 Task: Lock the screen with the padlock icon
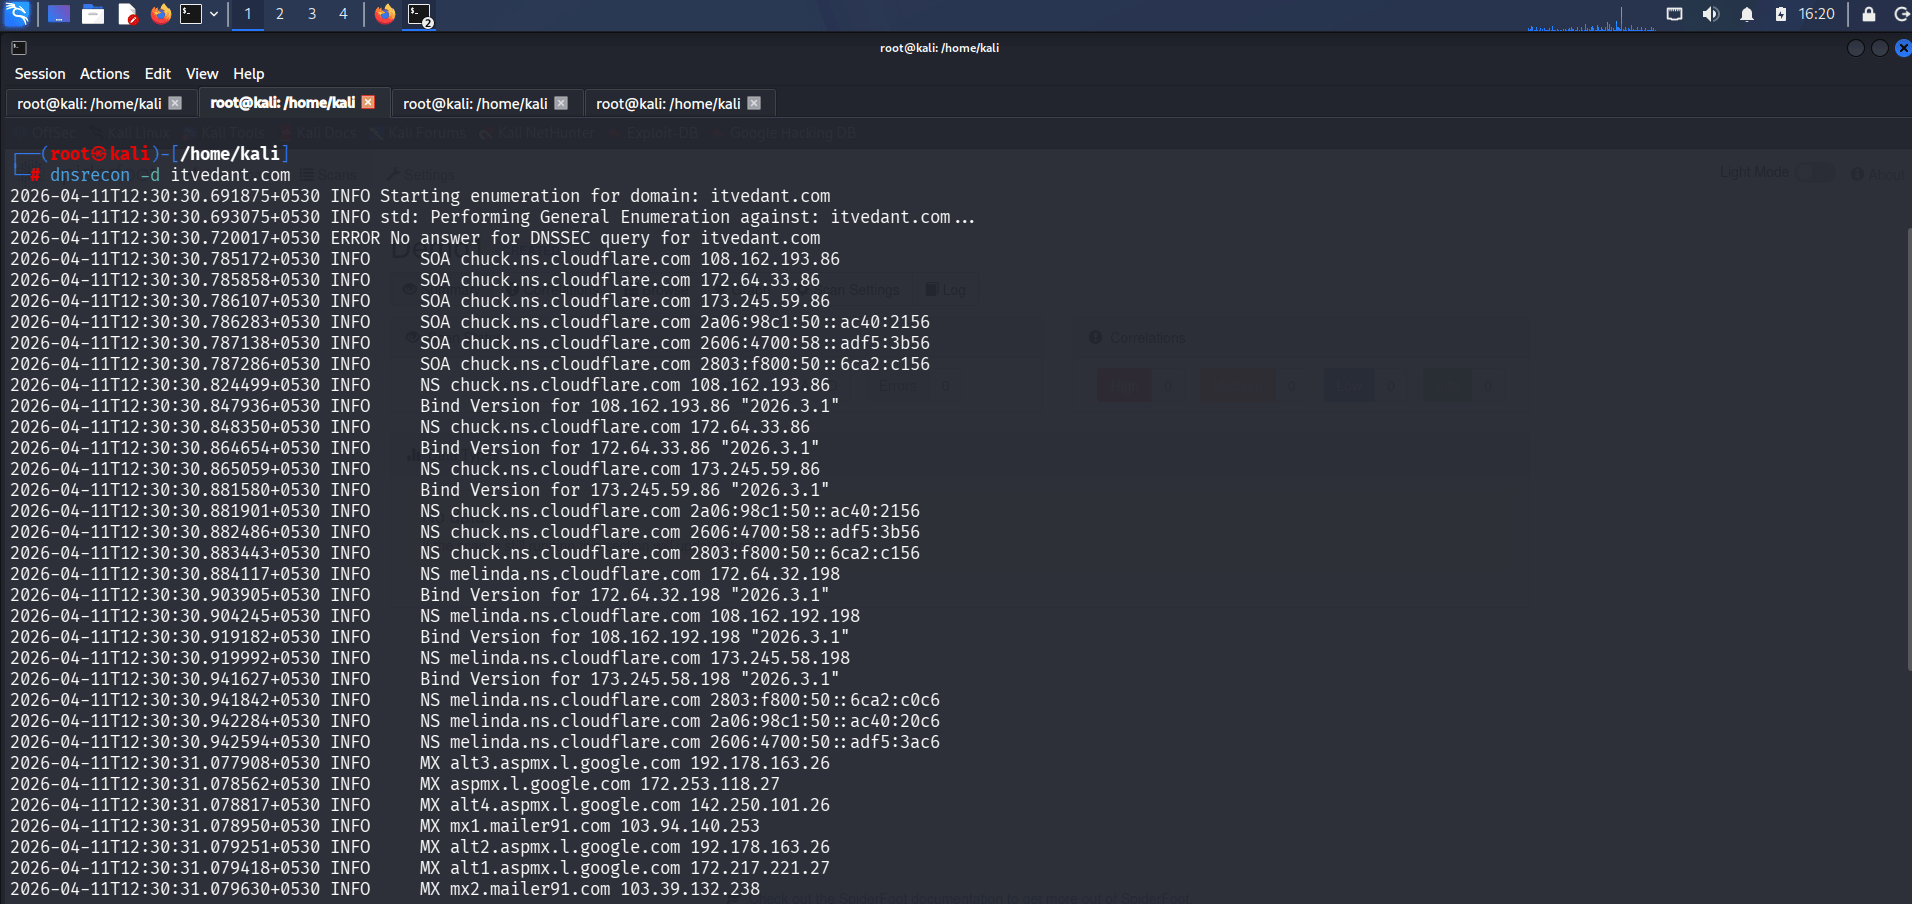coord(1868,14)
